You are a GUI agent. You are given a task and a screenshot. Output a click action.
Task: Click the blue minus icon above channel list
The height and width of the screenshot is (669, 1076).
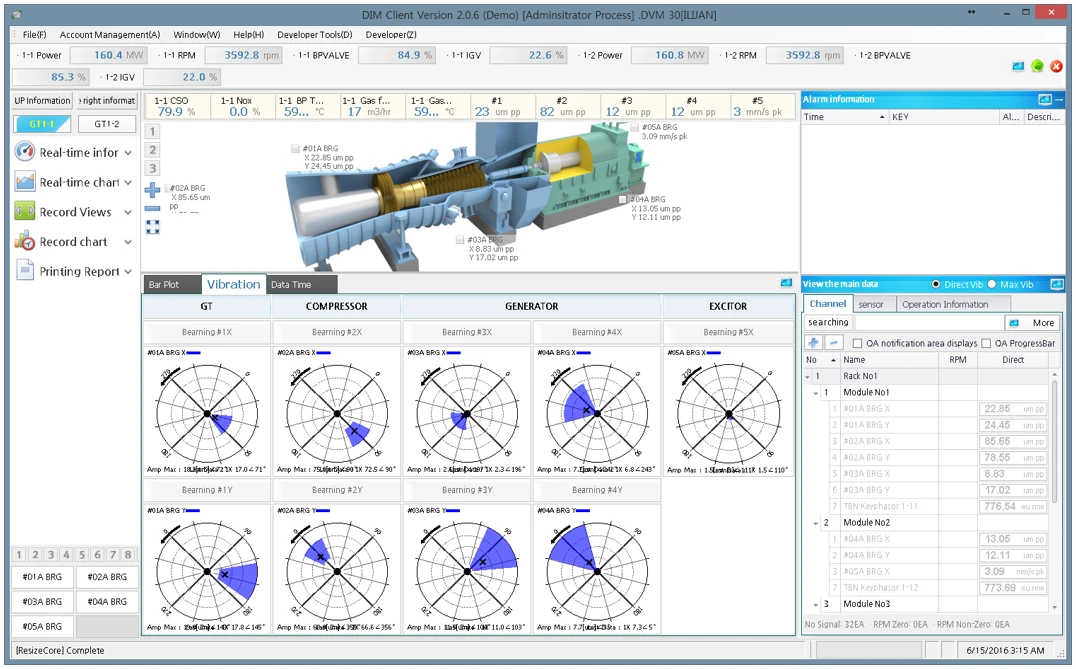click(832, 342)
